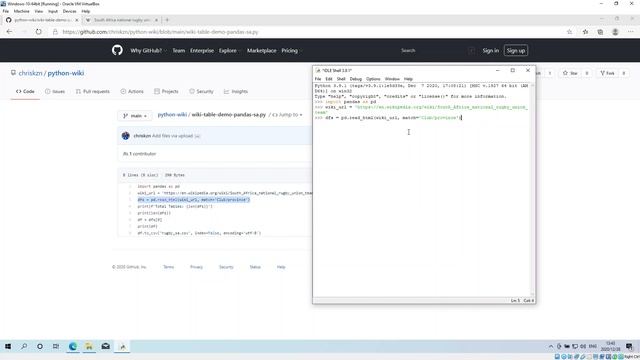Click Fork button on repository

607,73
